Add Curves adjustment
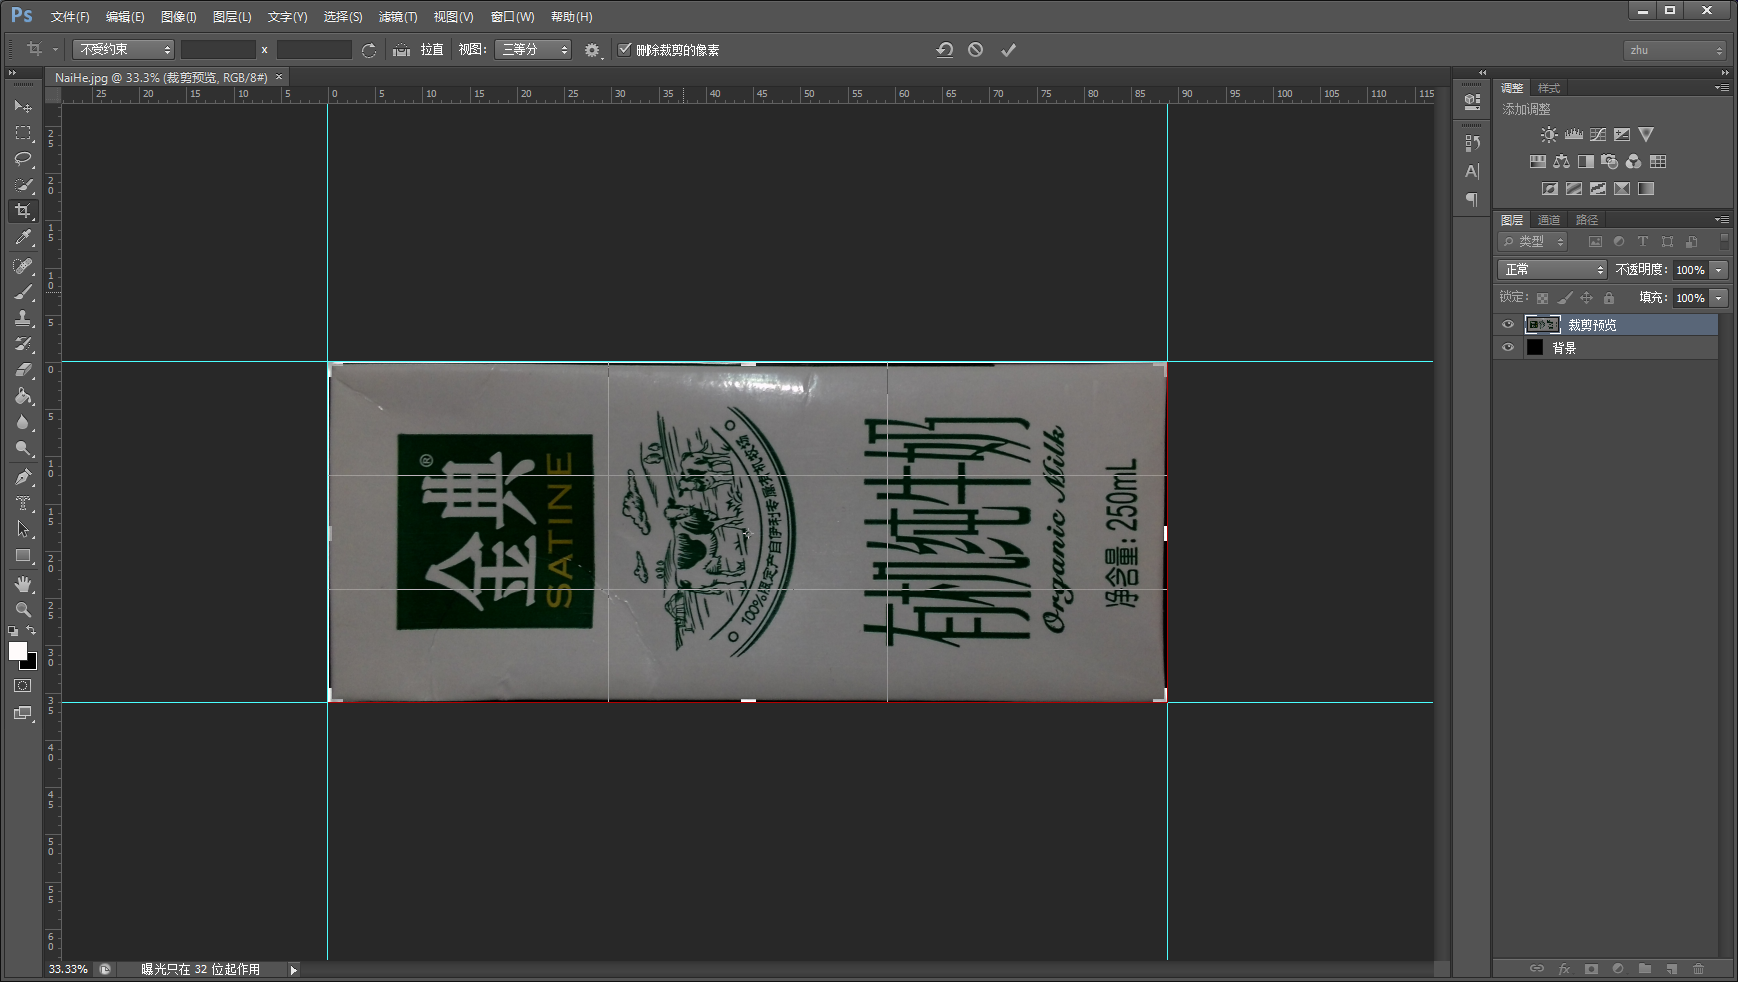 [x=1598, y=134]
